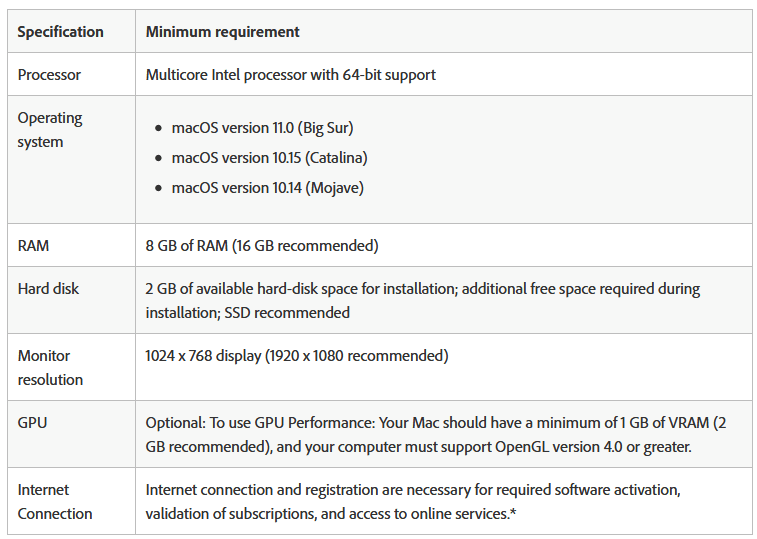Viewport: 757px width, 539px height.
Task: Click the Minimum requirement column header
Action: (x=222, y=32)
